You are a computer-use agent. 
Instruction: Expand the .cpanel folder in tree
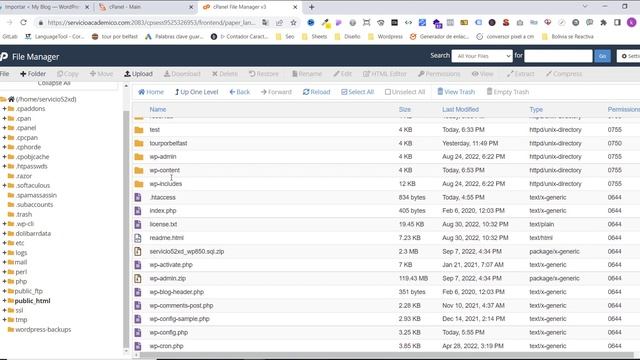click(4, 128)
